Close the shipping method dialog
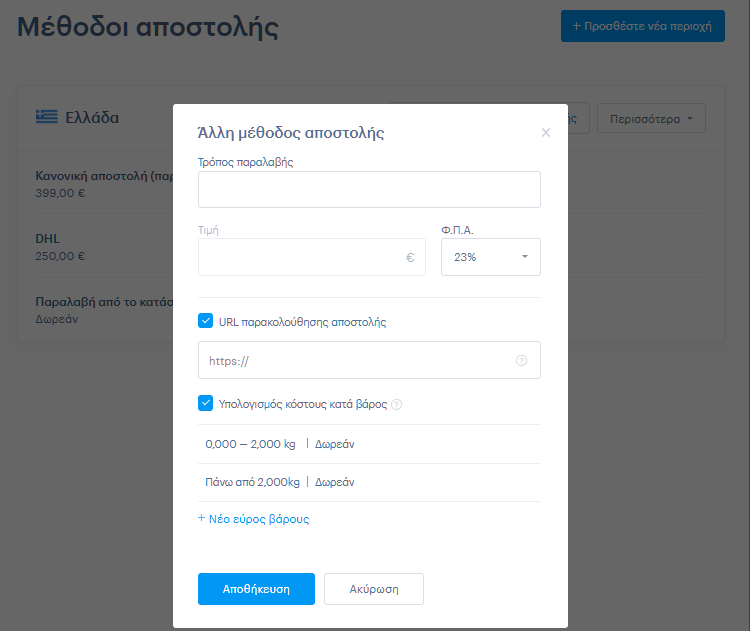750x631 pixels. click(545, 133)
